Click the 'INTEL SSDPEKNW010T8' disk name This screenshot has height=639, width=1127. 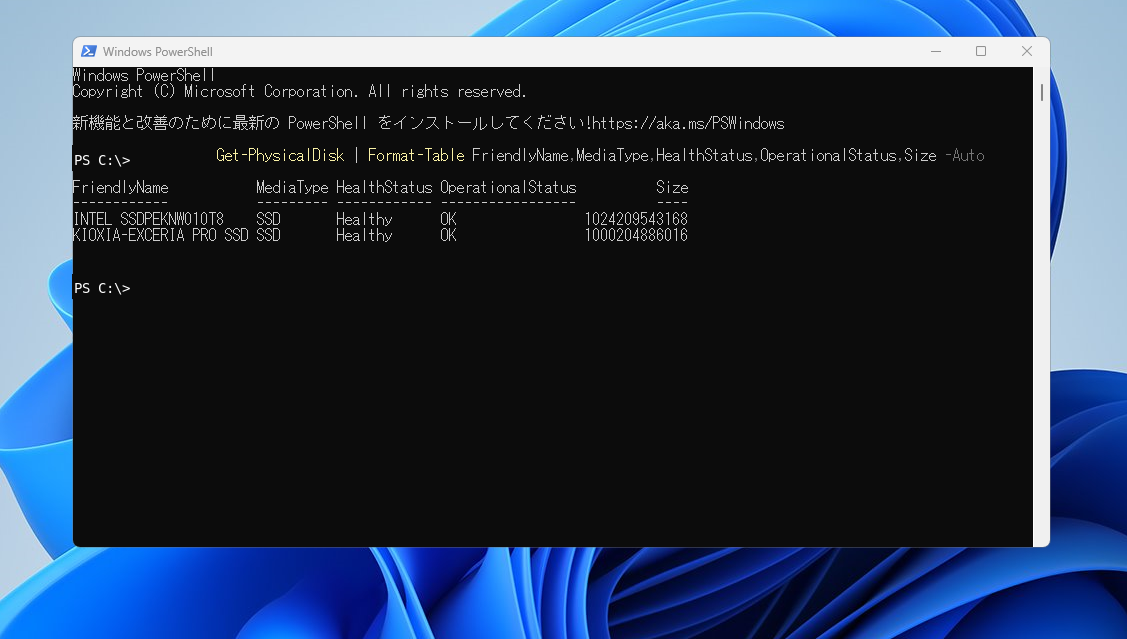(148, 219)
